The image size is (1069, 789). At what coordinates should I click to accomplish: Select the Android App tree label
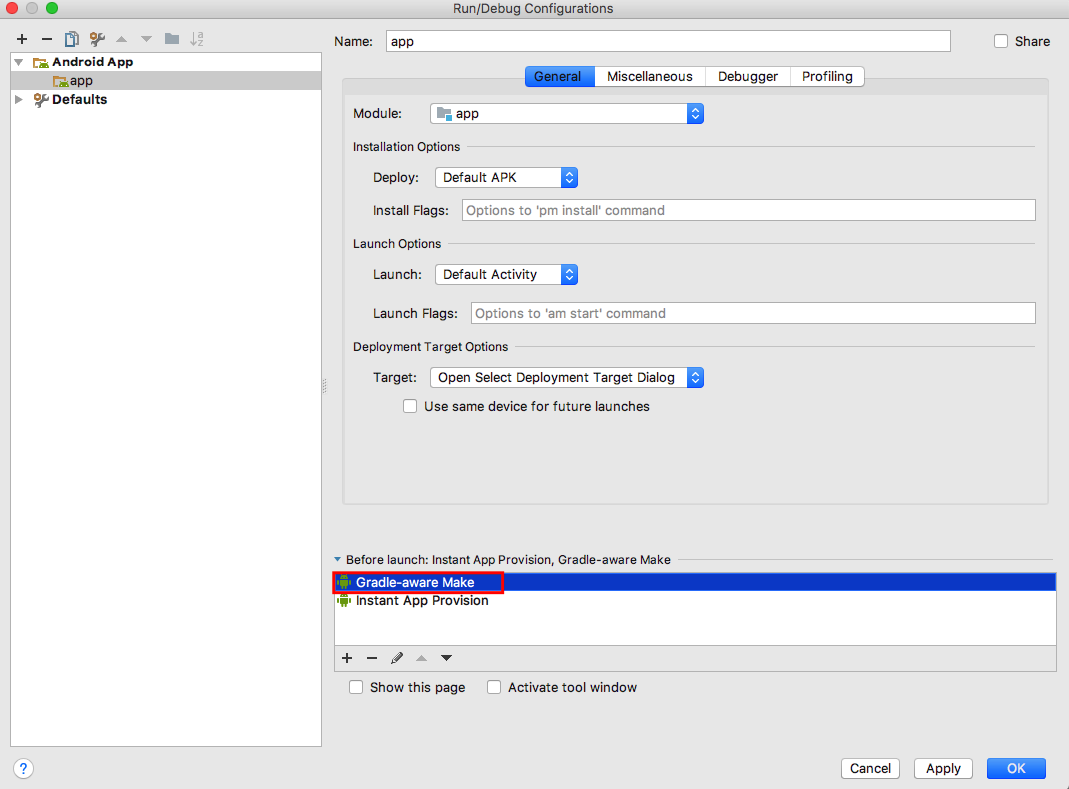coord(93,62)
